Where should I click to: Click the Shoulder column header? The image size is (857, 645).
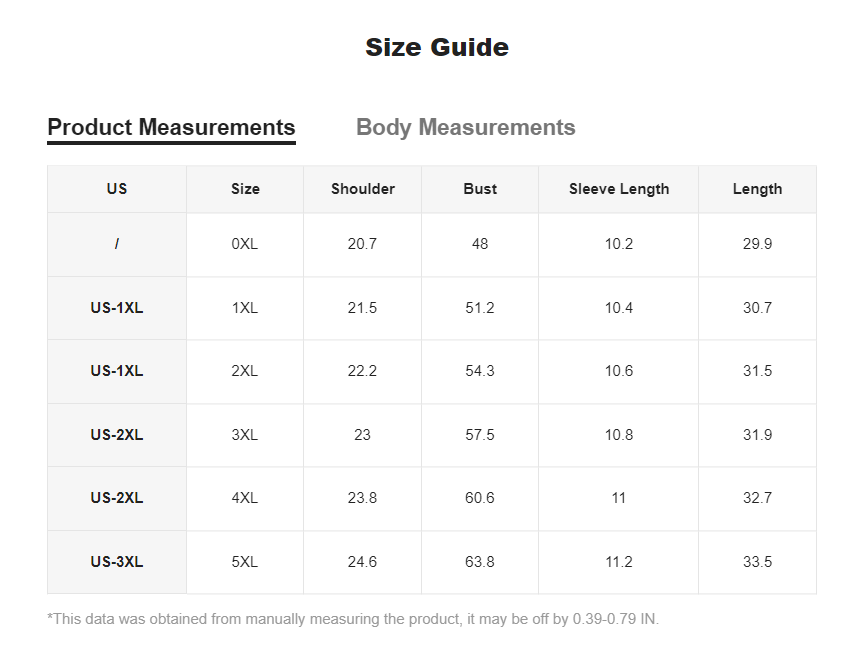(x=362, y=189)
